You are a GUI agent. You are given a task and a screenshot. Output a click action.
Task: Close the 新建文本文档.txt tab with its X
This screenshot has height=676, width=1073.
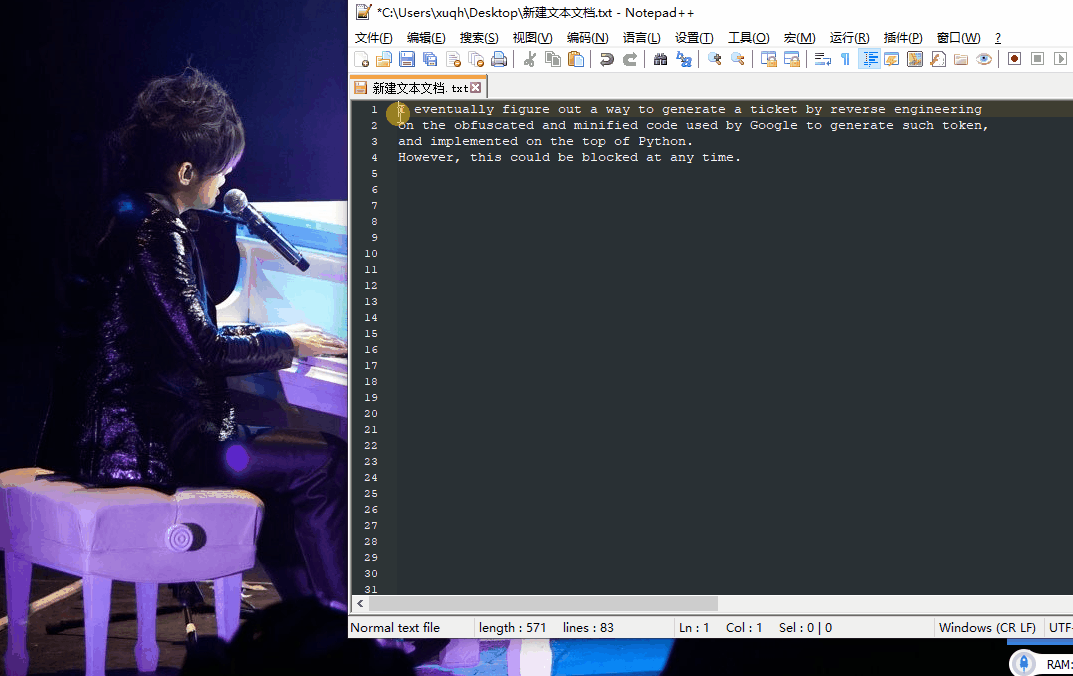476,88
